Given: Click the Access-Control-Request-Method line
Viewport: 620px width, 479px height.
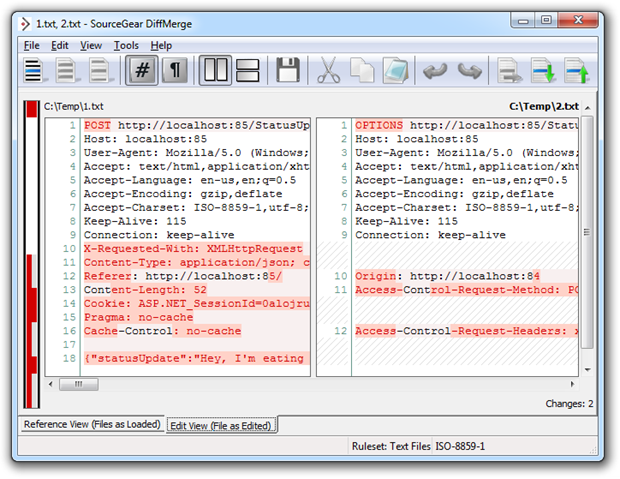Looking at the screenshot, I should (466, 290).
